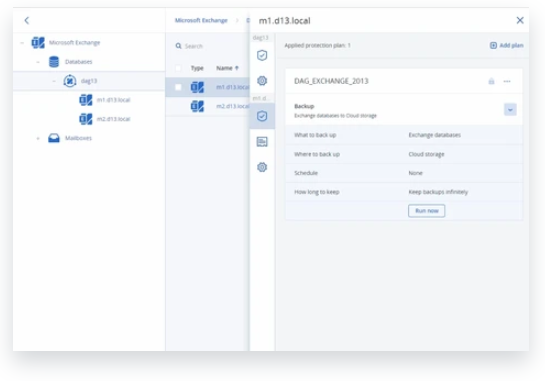Collapse the Microsoft Exchange tree node
Image resolution: width=545 pixels, height=381 pixels.
tap(22, 43)
